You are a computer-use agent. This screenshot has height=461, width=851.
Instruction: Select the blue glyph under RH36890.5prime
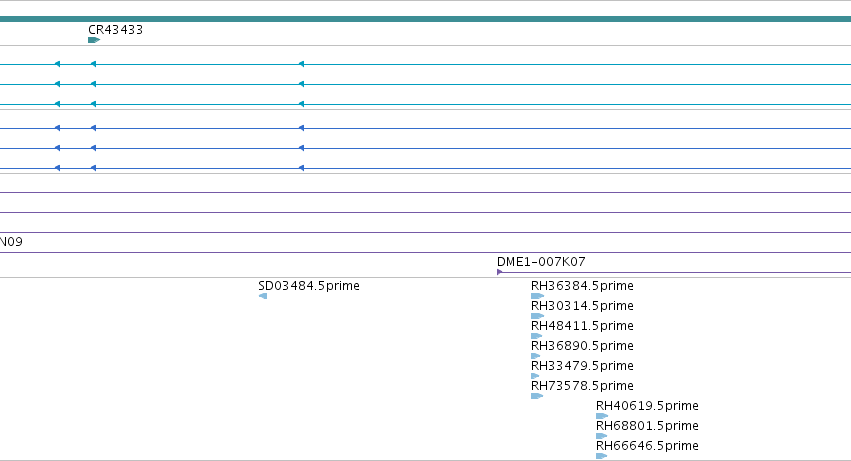click(x=536, y=356)
